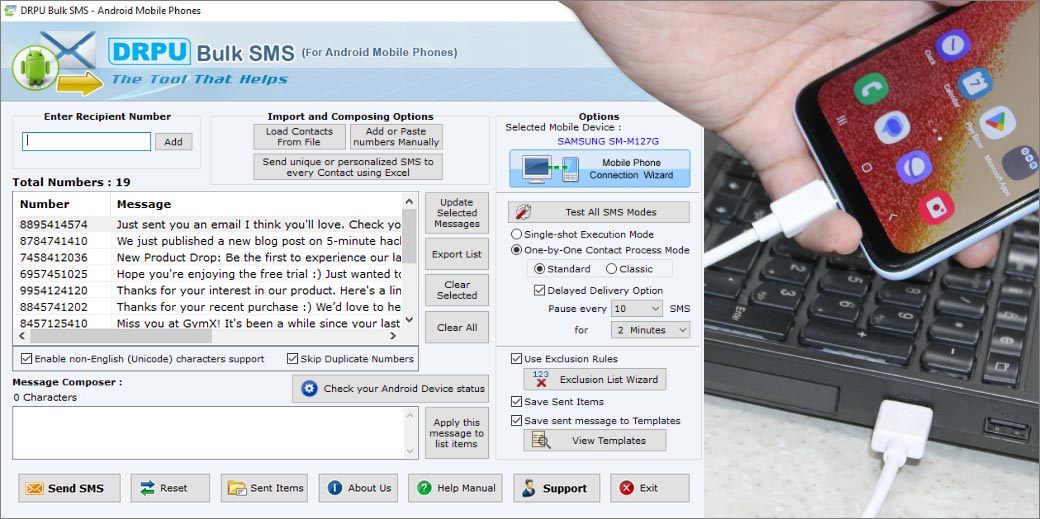Click the Send SMS envelope icon

(x=34, y=488)
